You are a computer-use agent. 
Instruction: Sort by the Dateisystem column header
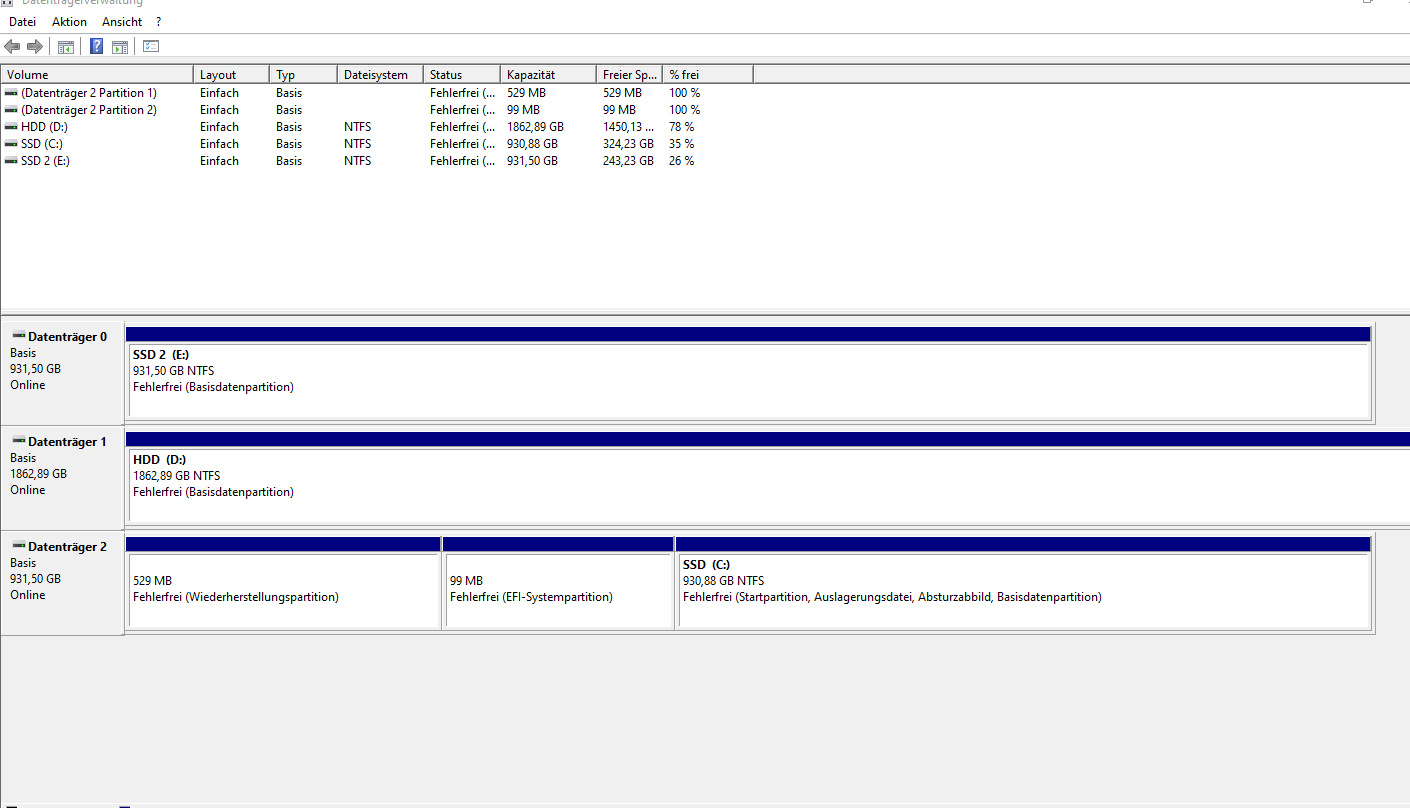click(380, 75)
